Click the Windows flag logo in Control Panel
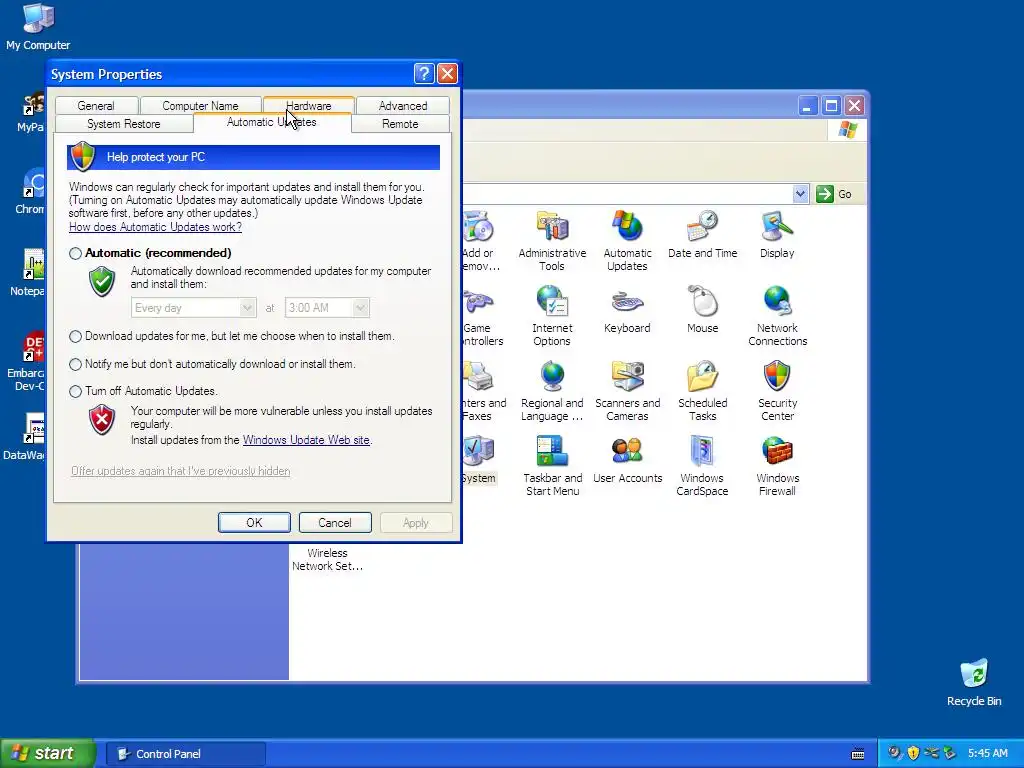The image size is (1024, 768). (847, 129)
